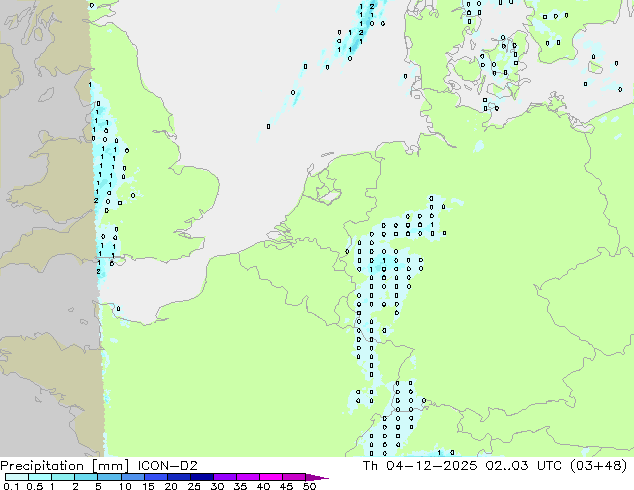Screen dimensions: 634x490
Task: Click the ICON-D2 model name label
Action: pyautogui.click(x=167, y=466)
